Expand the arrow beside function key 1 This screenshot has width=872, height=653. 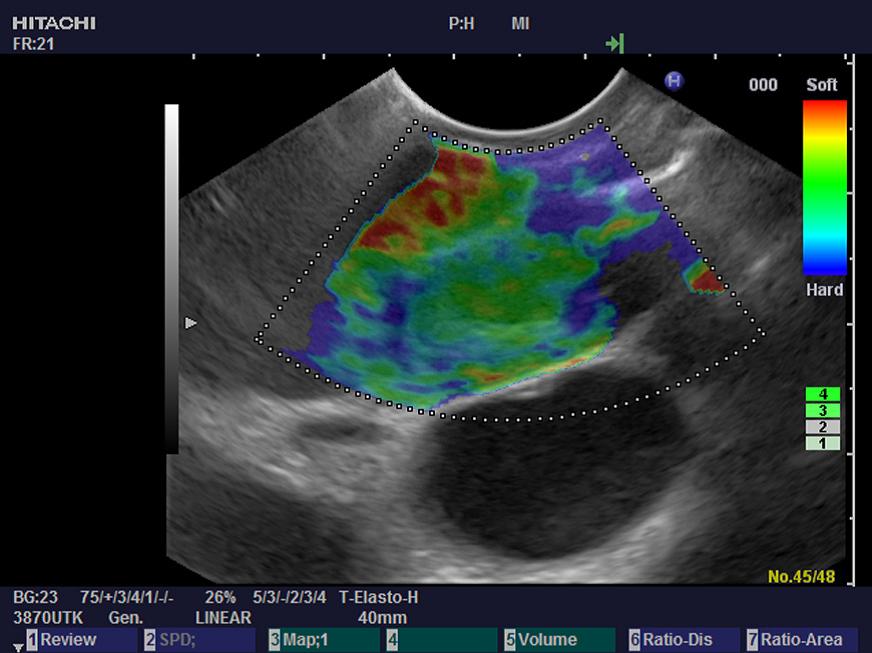click(x=18, y=647)
